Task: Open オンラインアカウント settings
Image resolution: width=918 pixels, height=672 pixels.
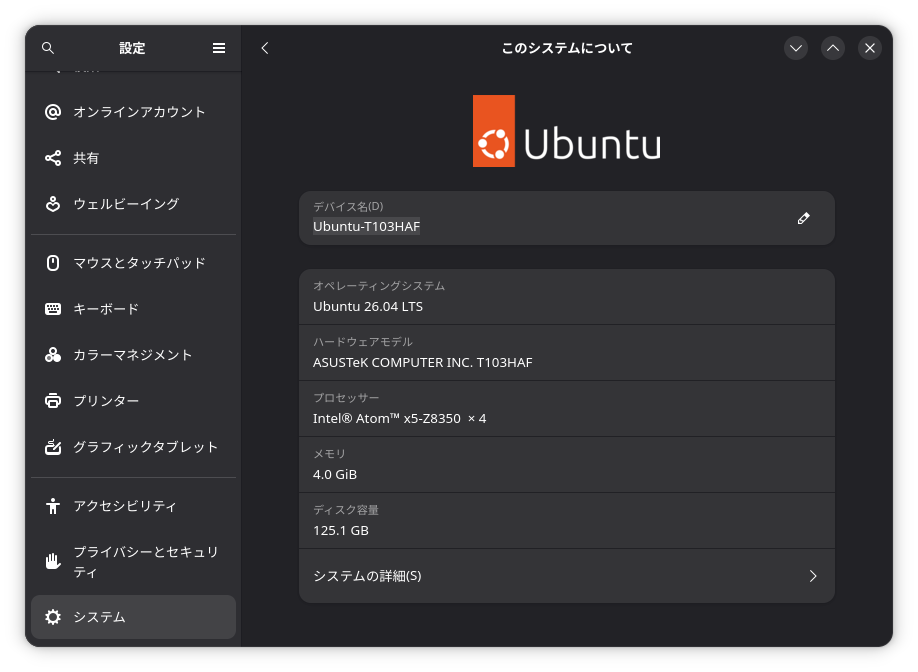Action: point(133,112)
